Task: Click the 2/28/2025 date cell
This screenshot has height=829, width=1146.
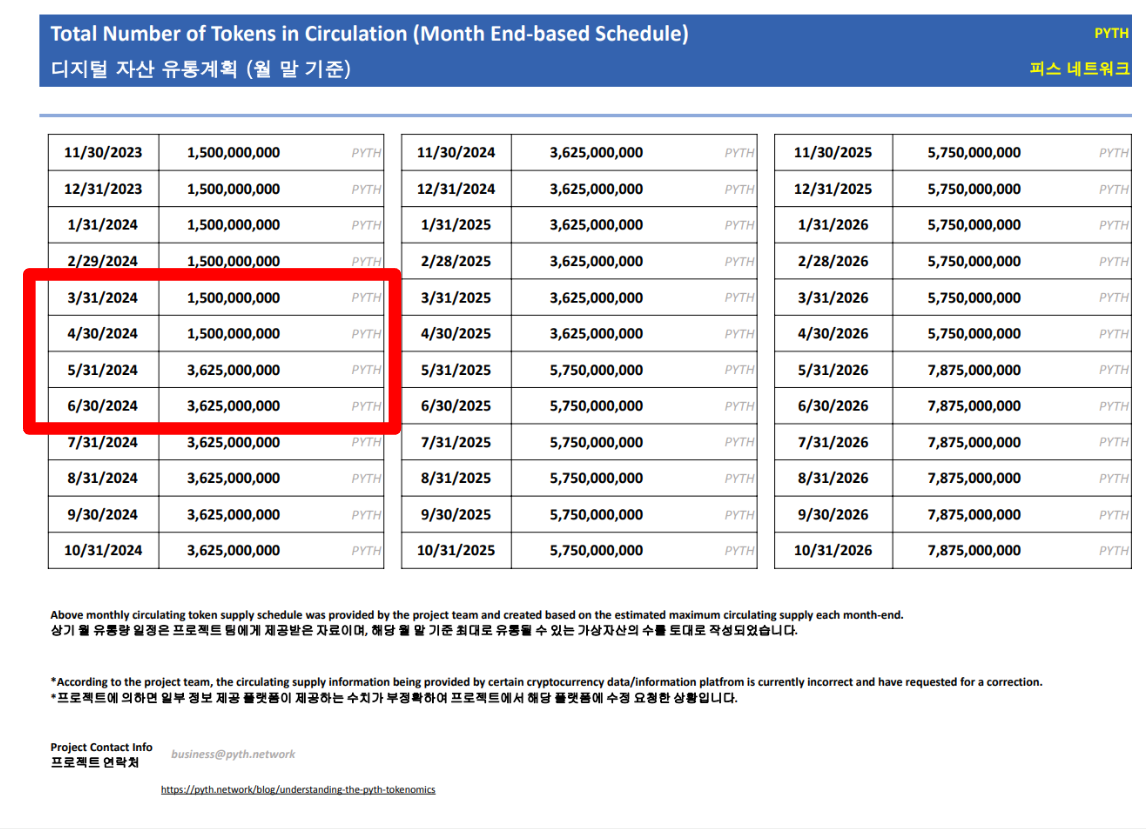Action: (456, 261)
